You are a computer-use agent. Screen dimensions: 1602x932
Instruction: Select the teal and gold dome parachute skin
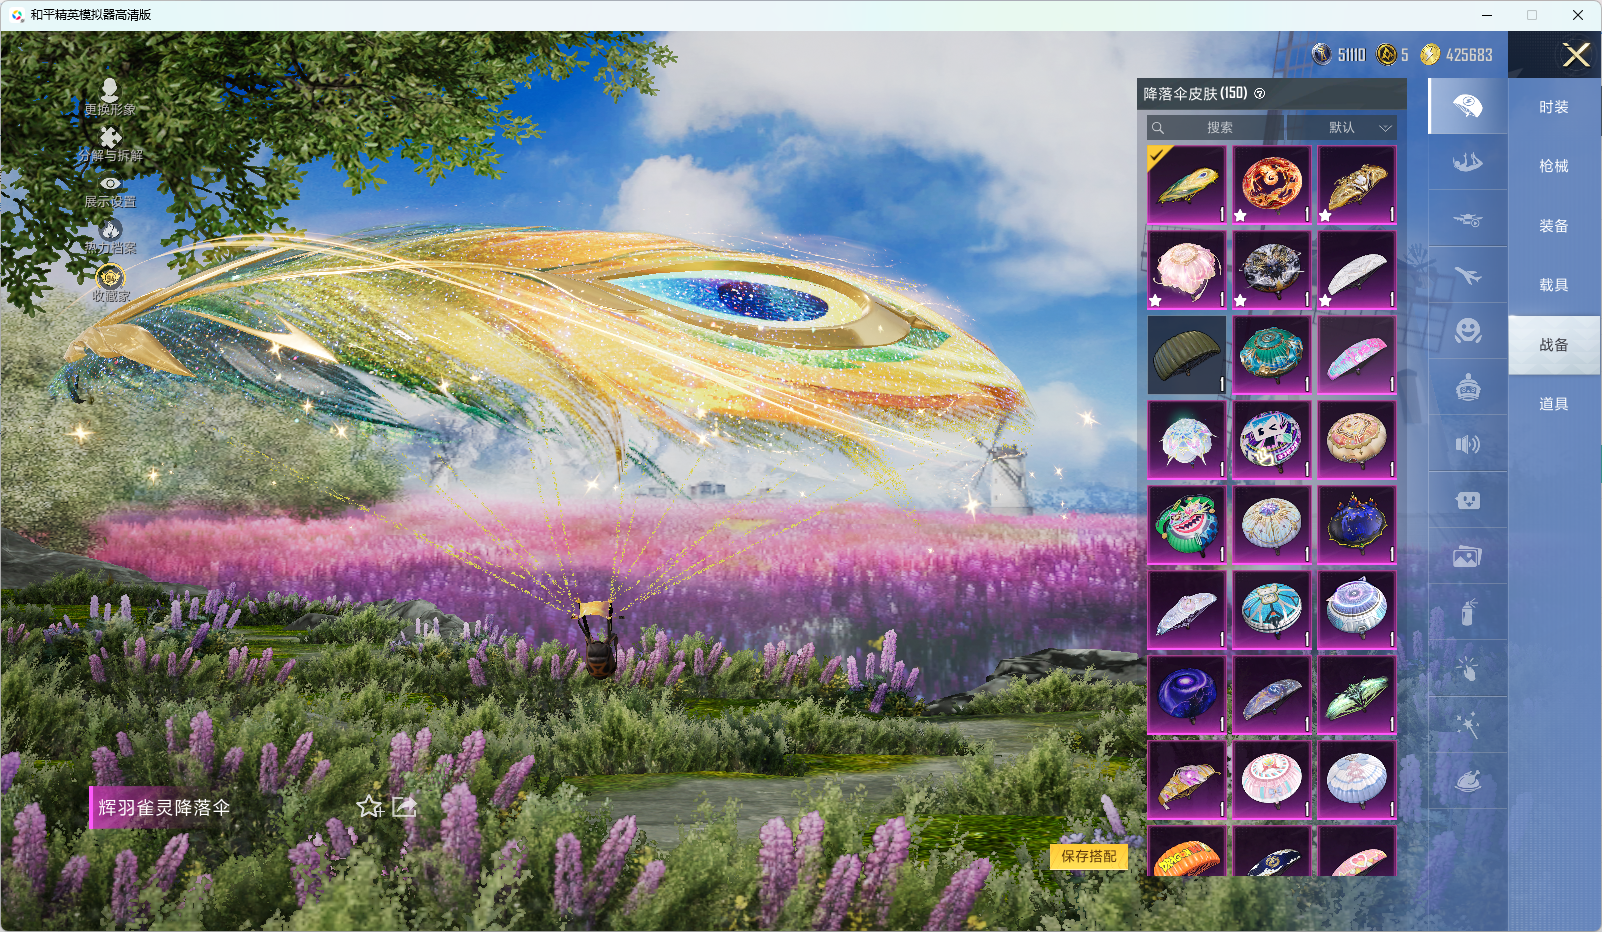pyautogui.click(x=1272, y=355)
